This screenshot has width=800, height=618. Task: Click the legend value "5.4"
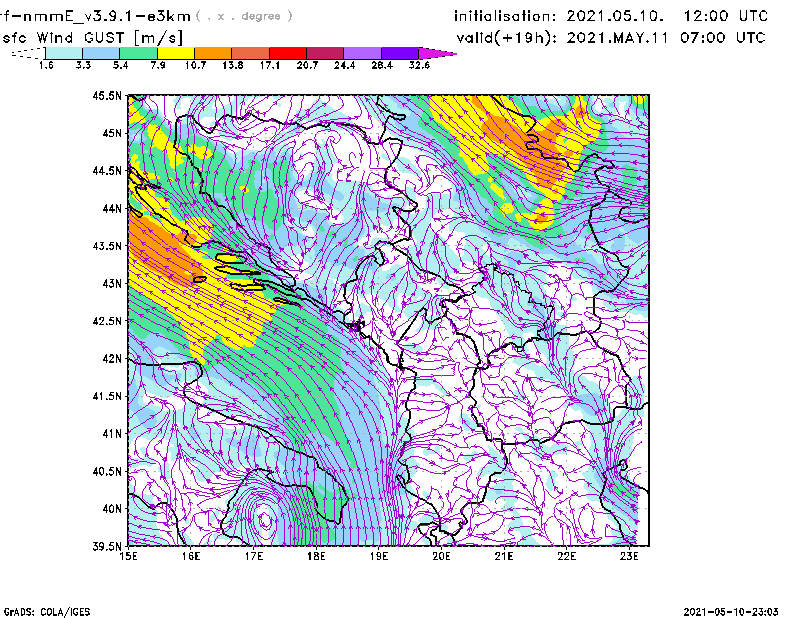tap(120, 65)
